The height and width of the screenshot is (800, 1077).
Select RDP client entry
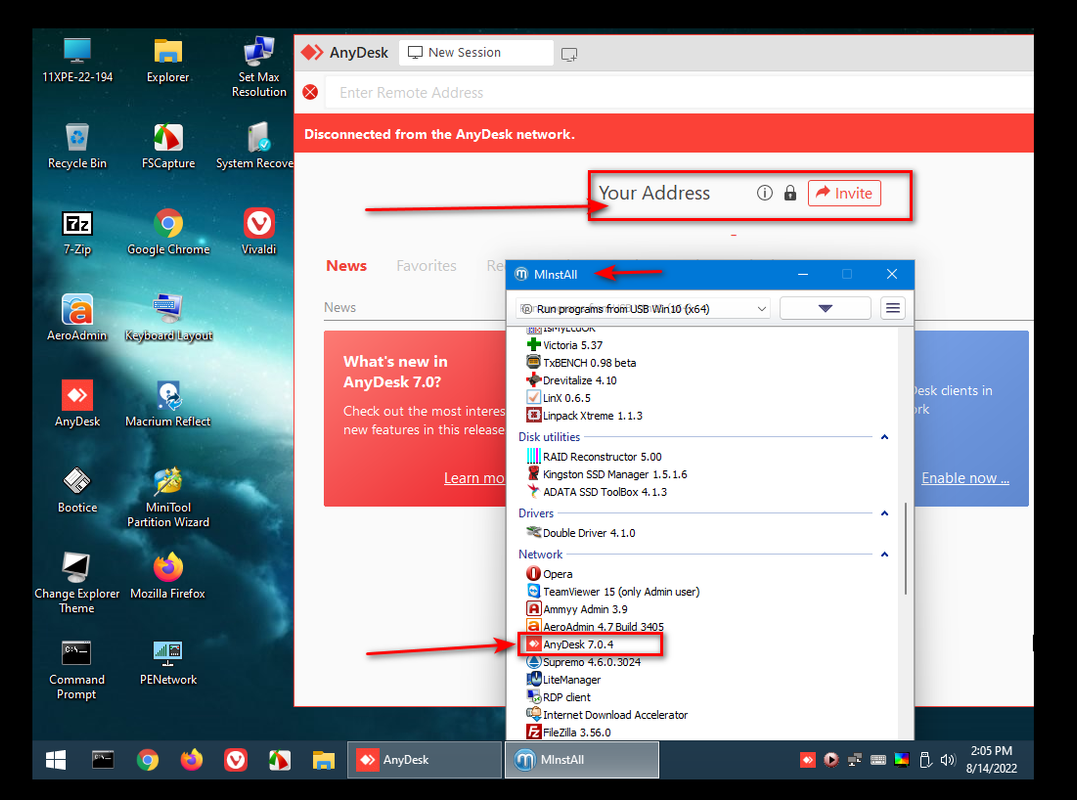pyautogui.click(x=558, y=697)
